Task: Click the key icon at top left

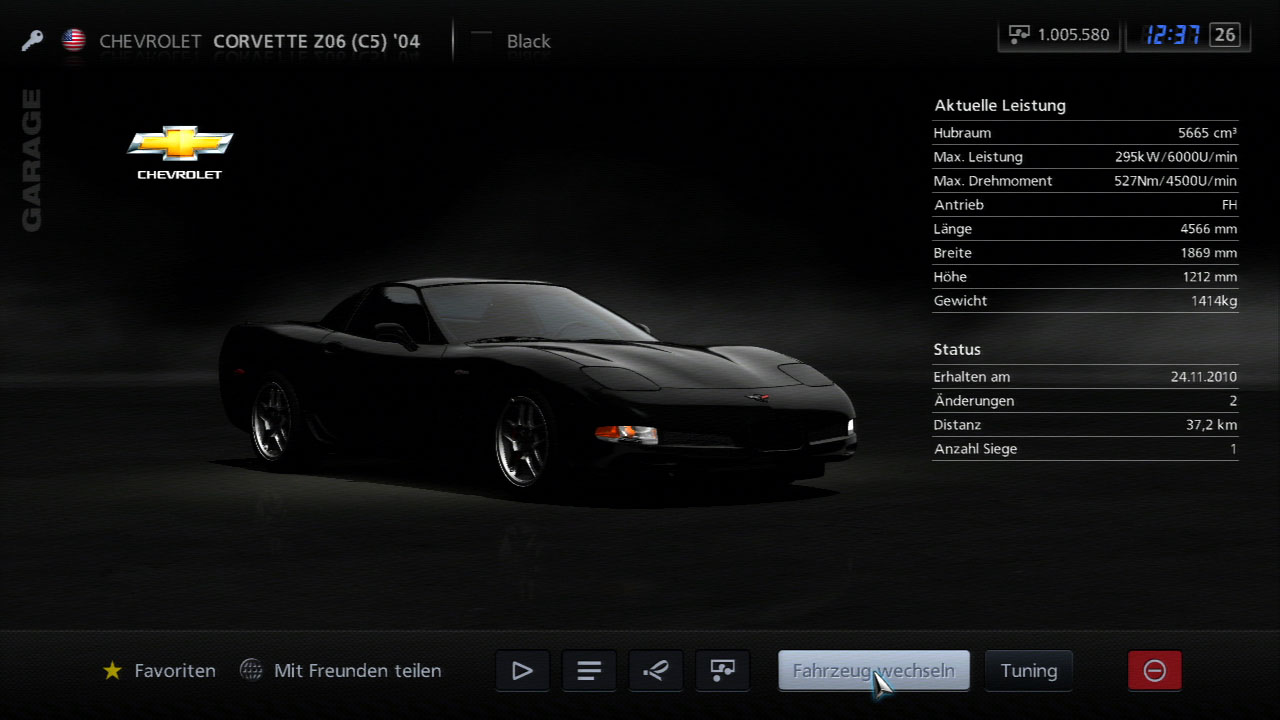Action: click(32, 41)
